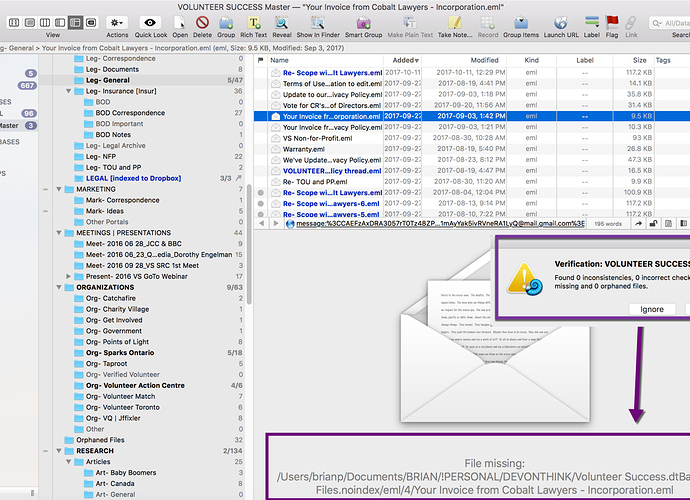This screenshot has height=500, width=690.
Task: Create a Rich Text document
Action: click(x=254, y=22)
